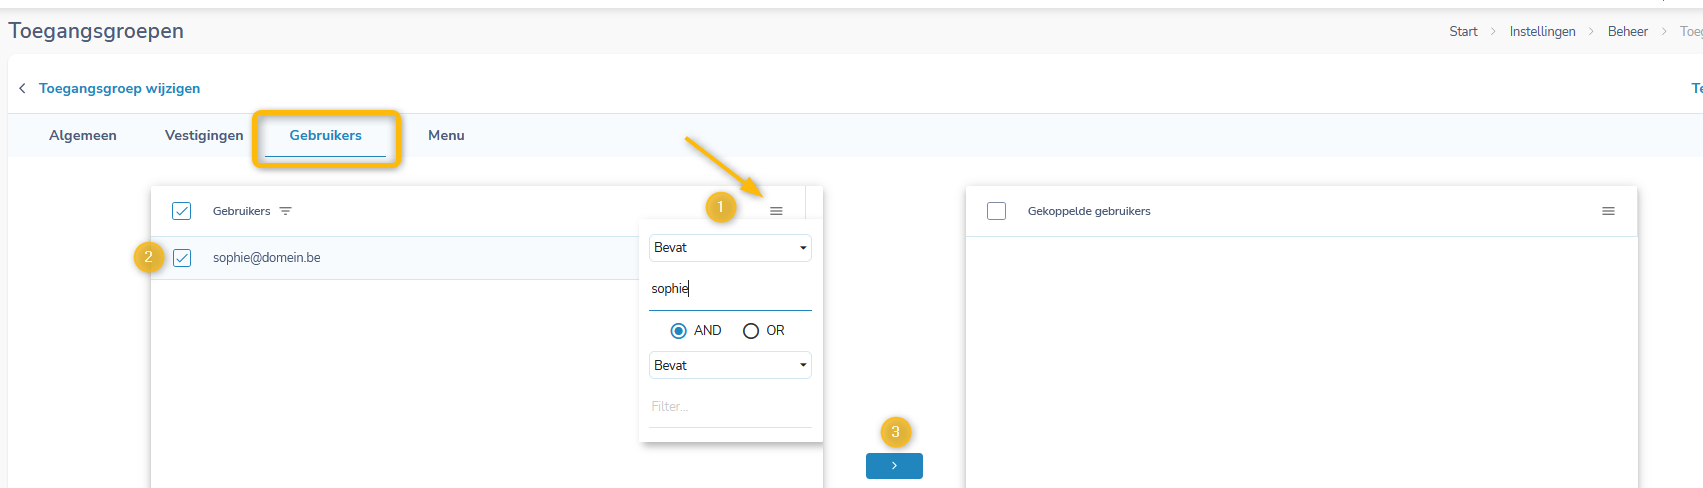
Task: Check the Gekoppelde gebruikers select-all checkbox
Action: (996, 211)
